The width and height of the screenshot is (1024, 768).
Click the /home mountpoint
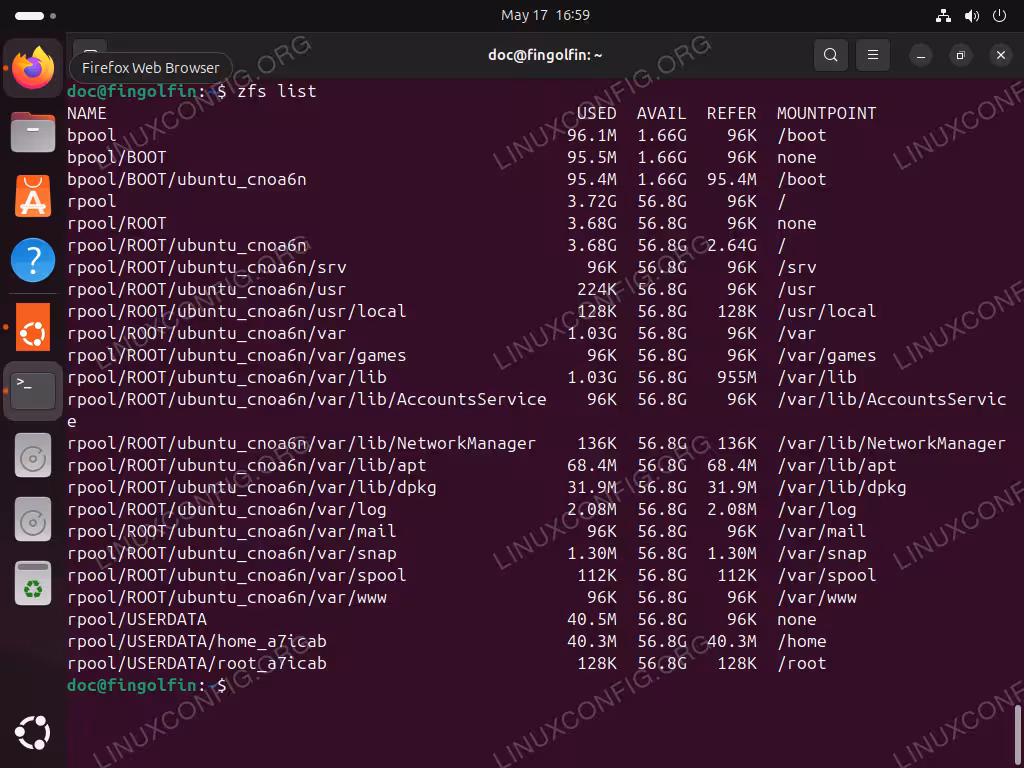[802, 641]
